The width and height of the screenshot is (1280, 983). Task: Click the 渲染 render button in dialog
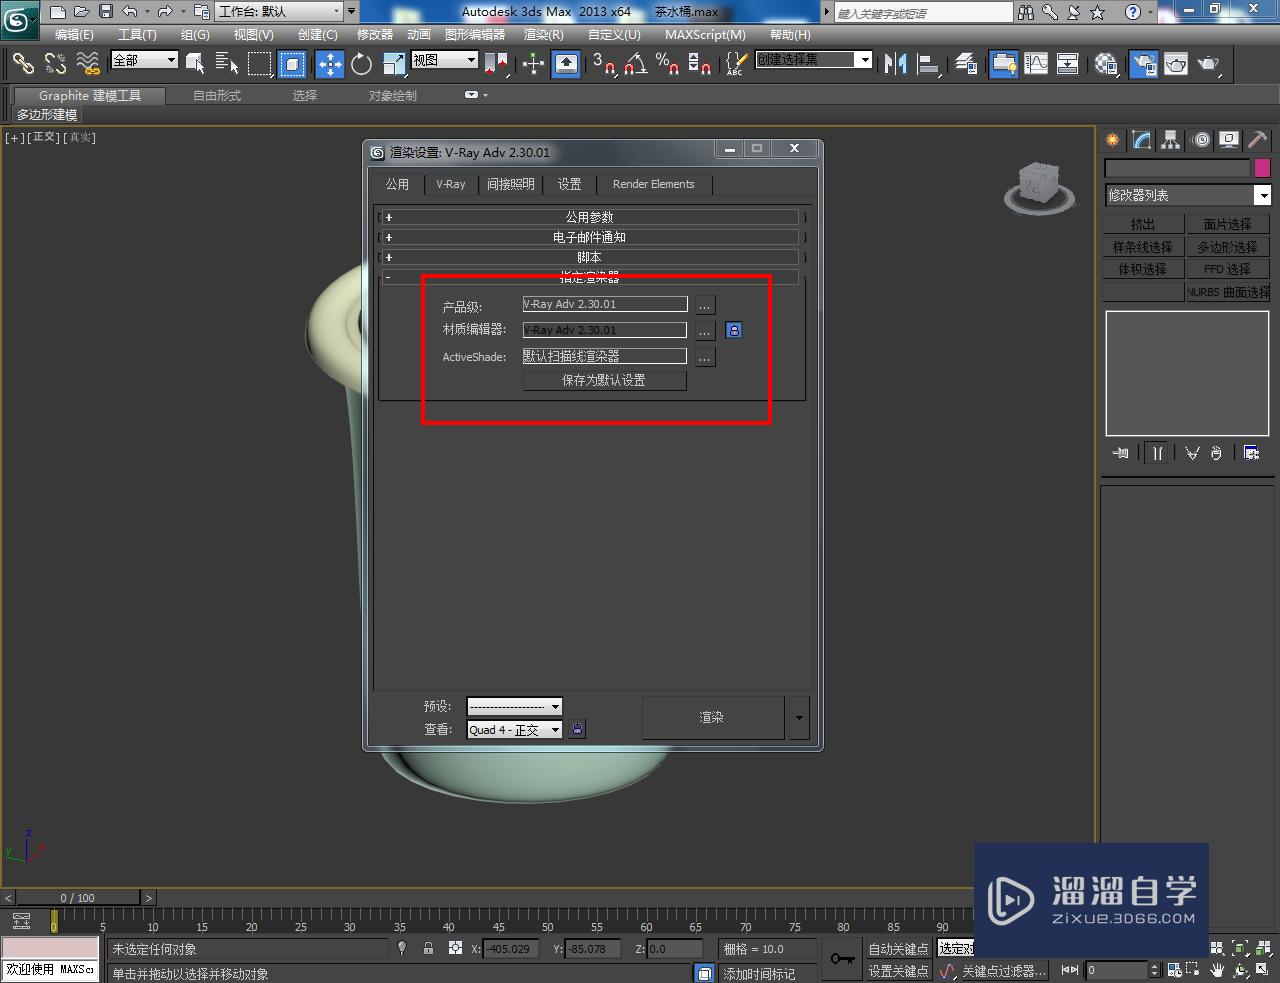tap(712, 717)
